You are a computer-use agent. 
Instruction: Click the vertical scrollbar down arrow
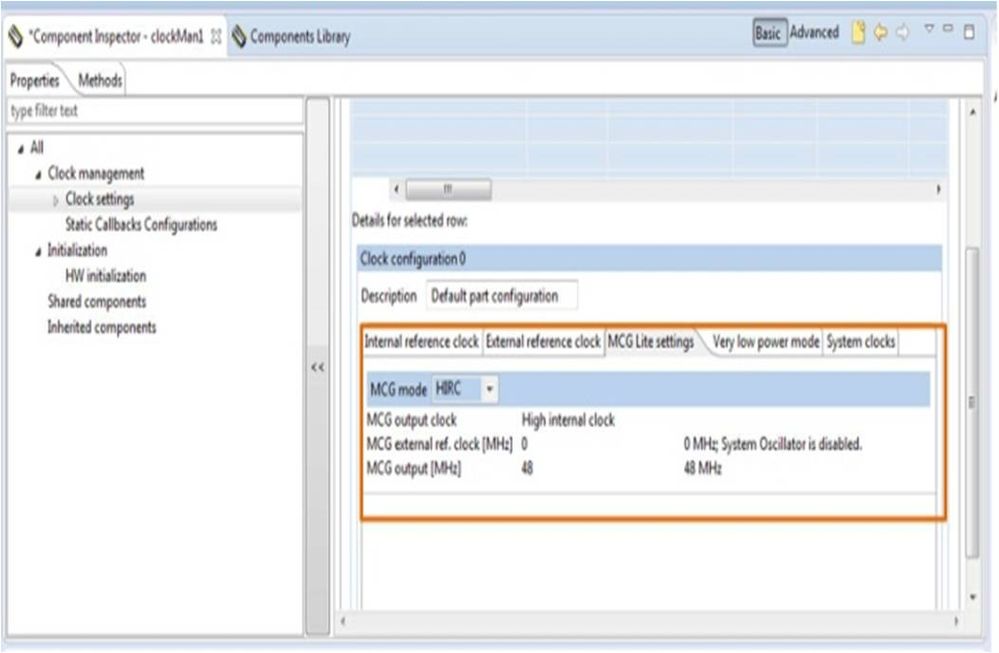[x=973, y=597]
